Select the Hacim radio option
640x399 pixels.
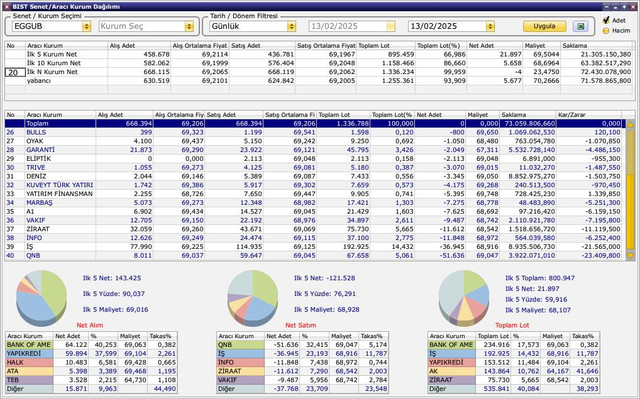606,31
